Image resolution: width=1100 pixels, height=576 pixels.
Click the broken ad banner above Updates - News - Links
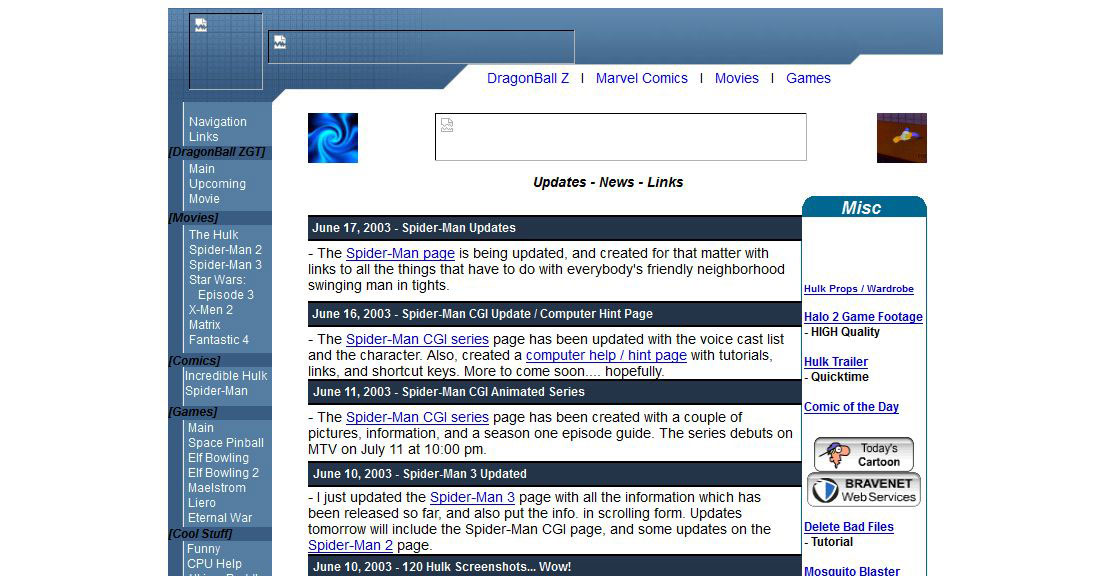tap(621, 137)
